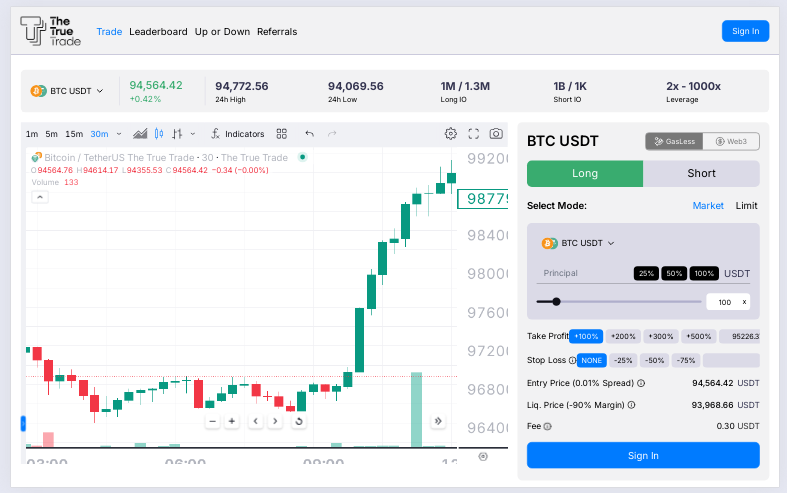Set principal to 100%
Image resolution: width=787 pixels, height=493 pixels.
point(704,274)
